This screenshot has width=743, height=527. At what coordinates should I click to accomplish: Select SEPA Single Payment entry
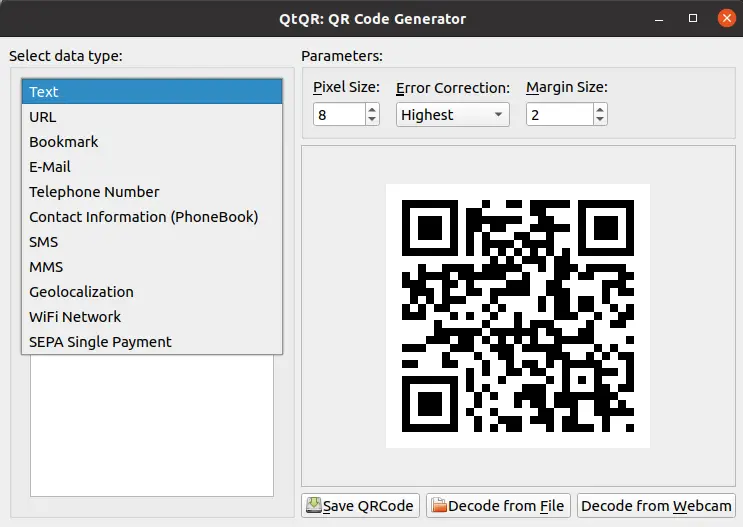(152, 342)
